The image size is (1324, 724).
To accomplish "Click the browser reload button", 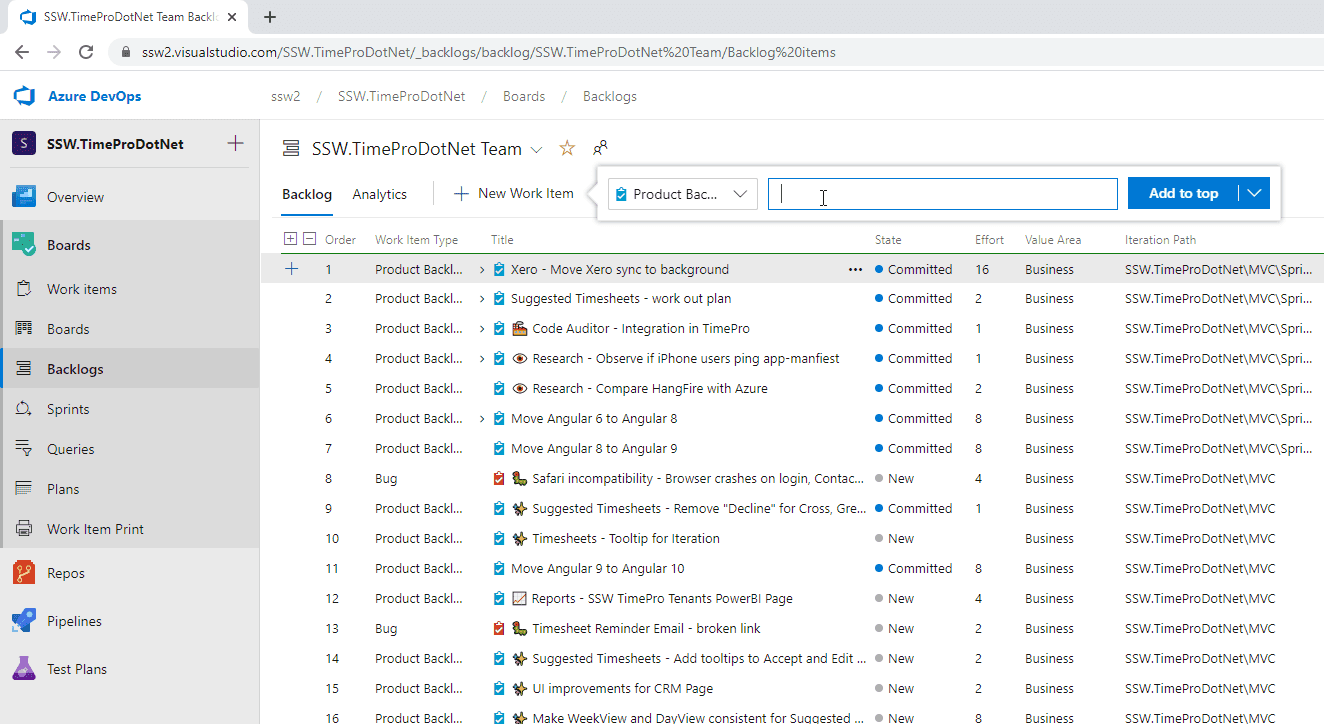I will point(86,52).
